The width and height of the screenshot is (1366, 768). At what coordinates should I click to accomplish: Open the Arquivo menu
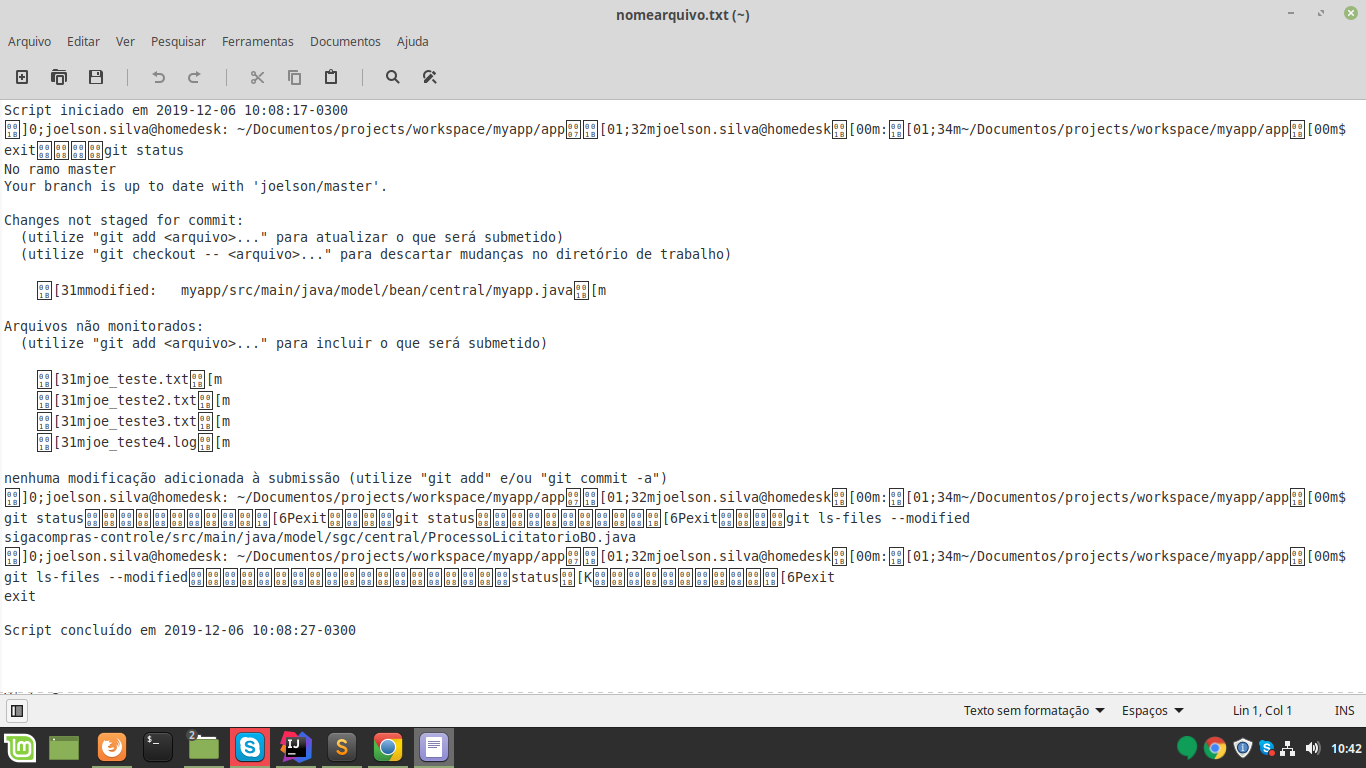pos(29,42)
